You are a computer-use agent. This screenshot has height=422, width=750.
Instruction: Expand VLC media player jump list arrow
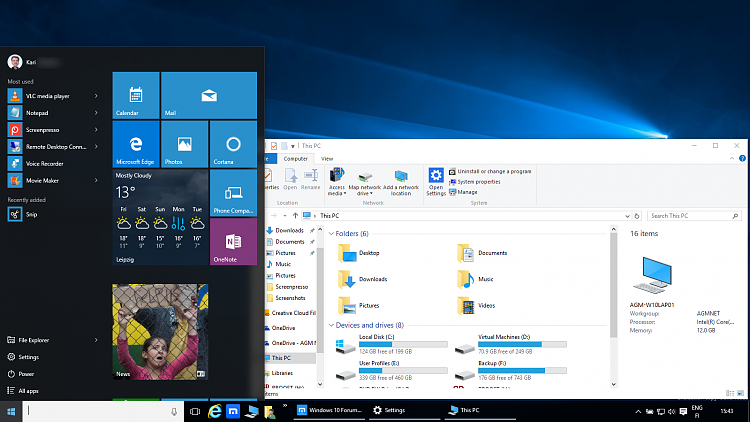point(96,96)
